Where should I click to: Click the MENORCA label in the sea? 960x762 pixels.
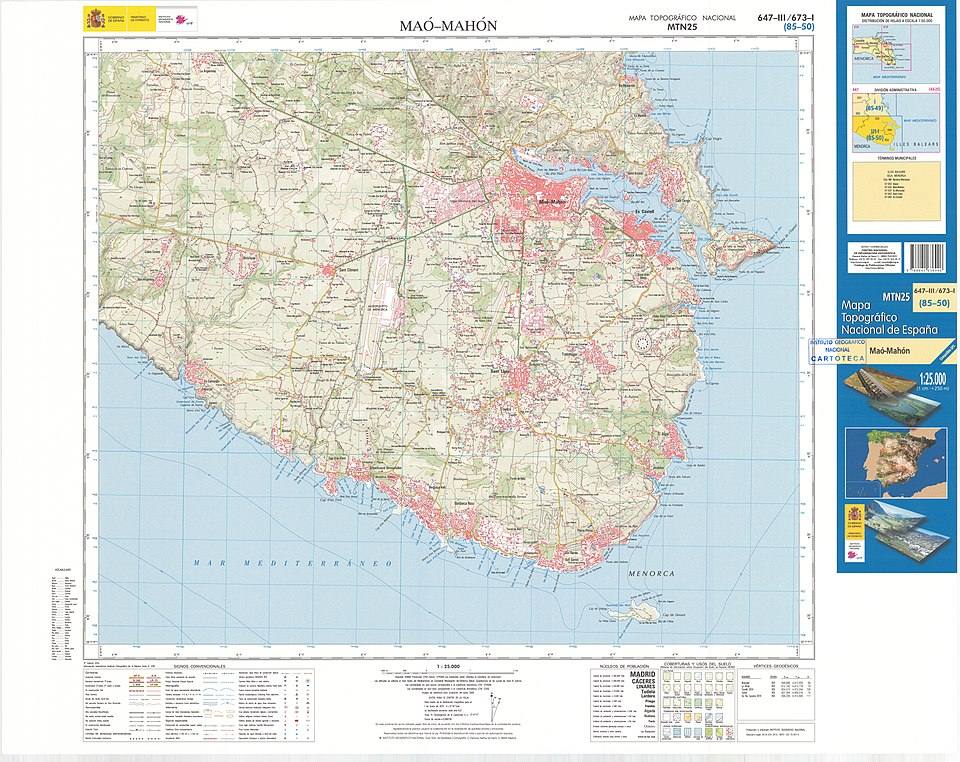(x=652, y=573)
